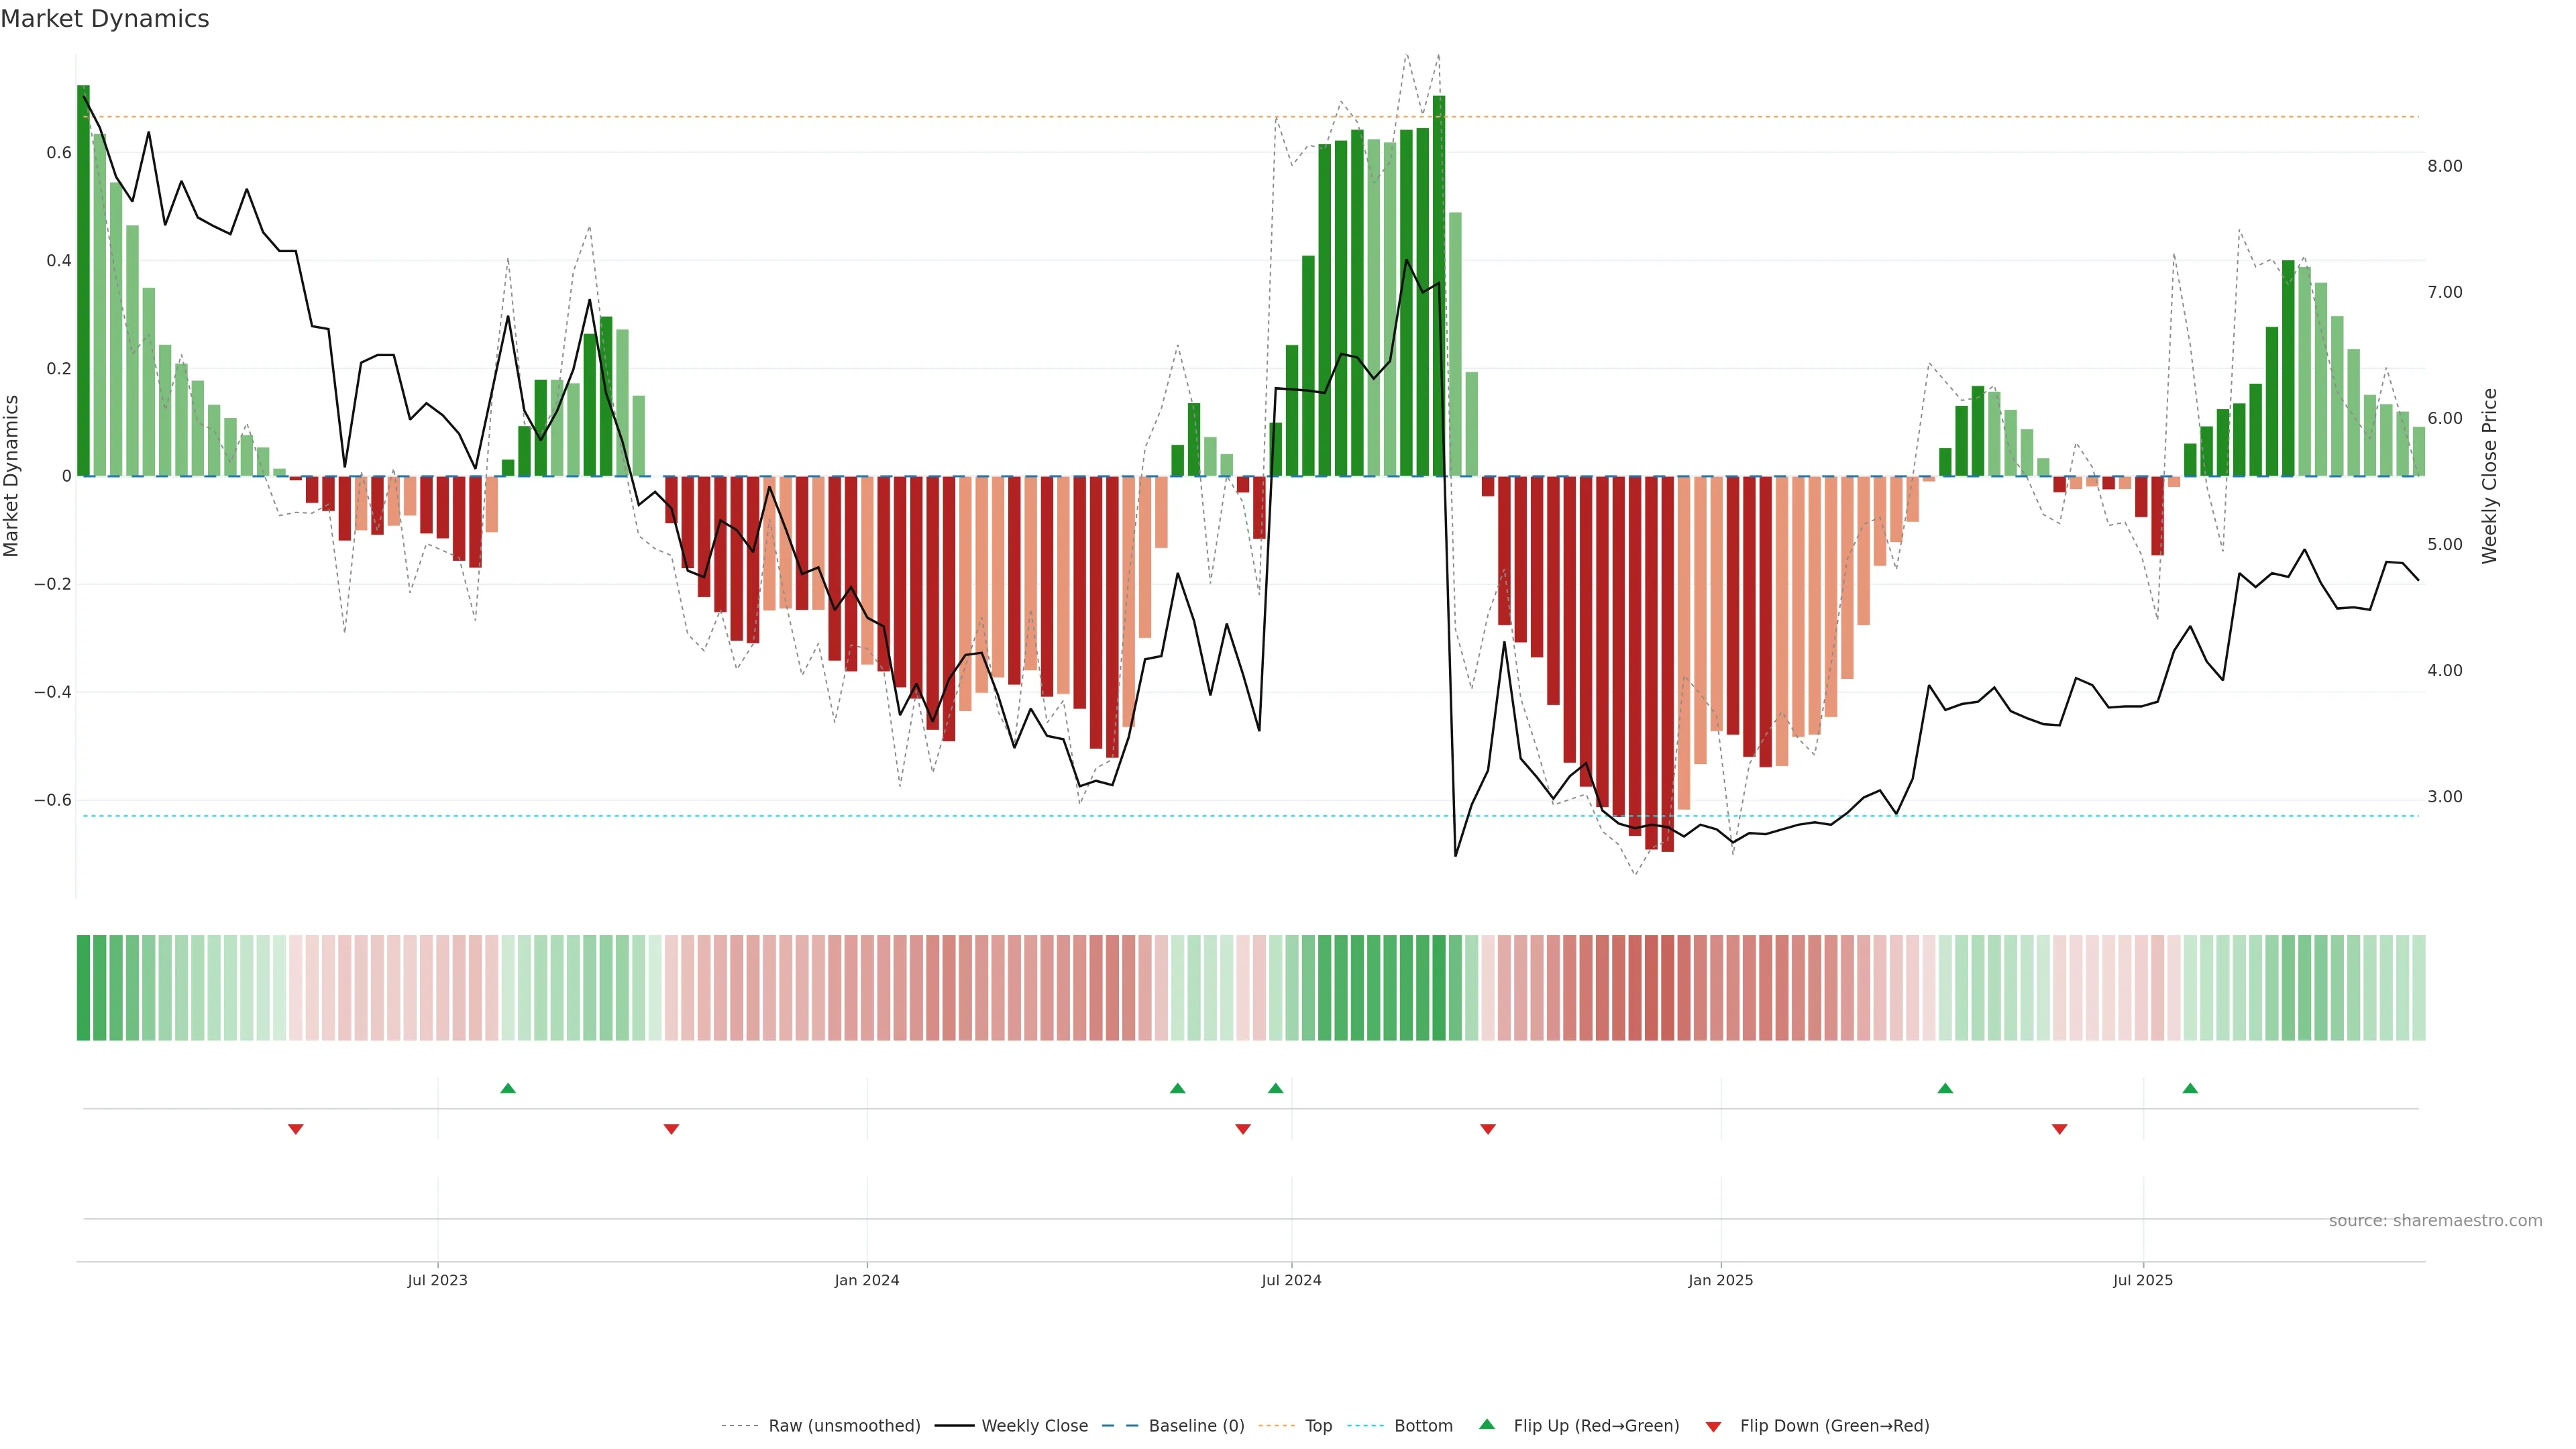
Task: Click the last red flip-down marker before Jul 2025
Action: coord(2059,1129)
